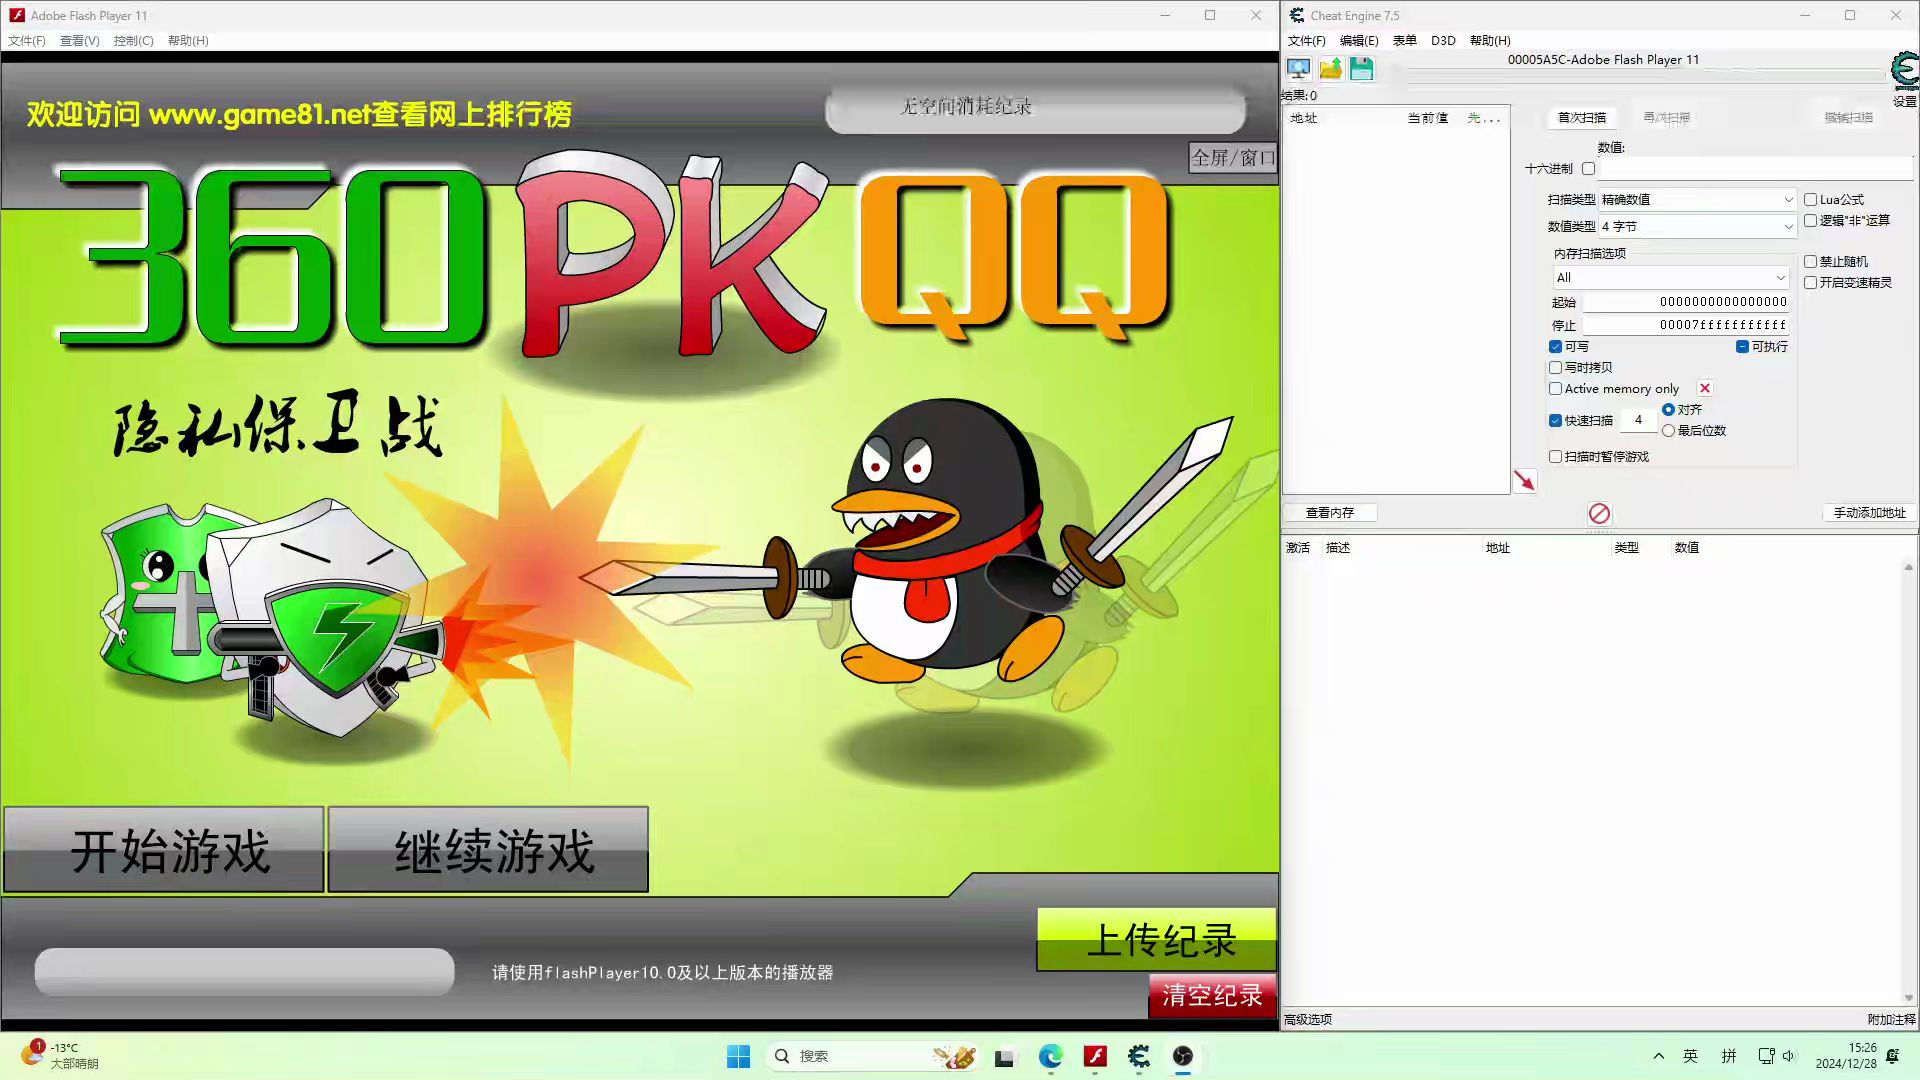Open Cheat Engine settings logo icon

coord(1904,71)
